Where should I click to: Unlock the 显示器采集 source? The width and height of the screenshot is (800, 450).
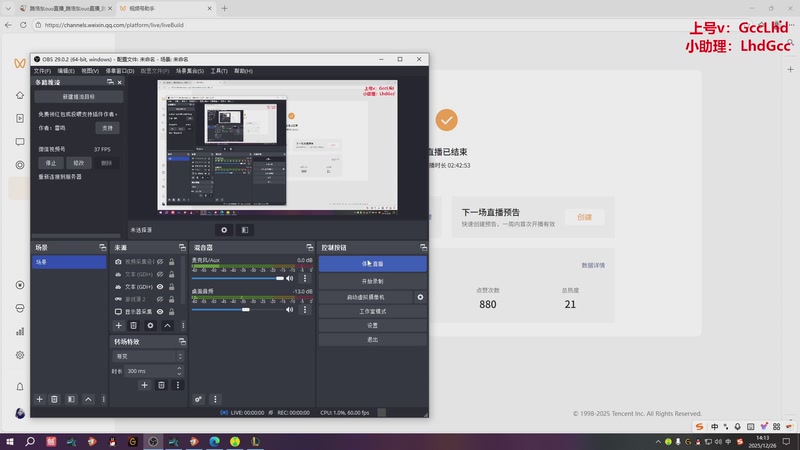(x=171, y=312)
